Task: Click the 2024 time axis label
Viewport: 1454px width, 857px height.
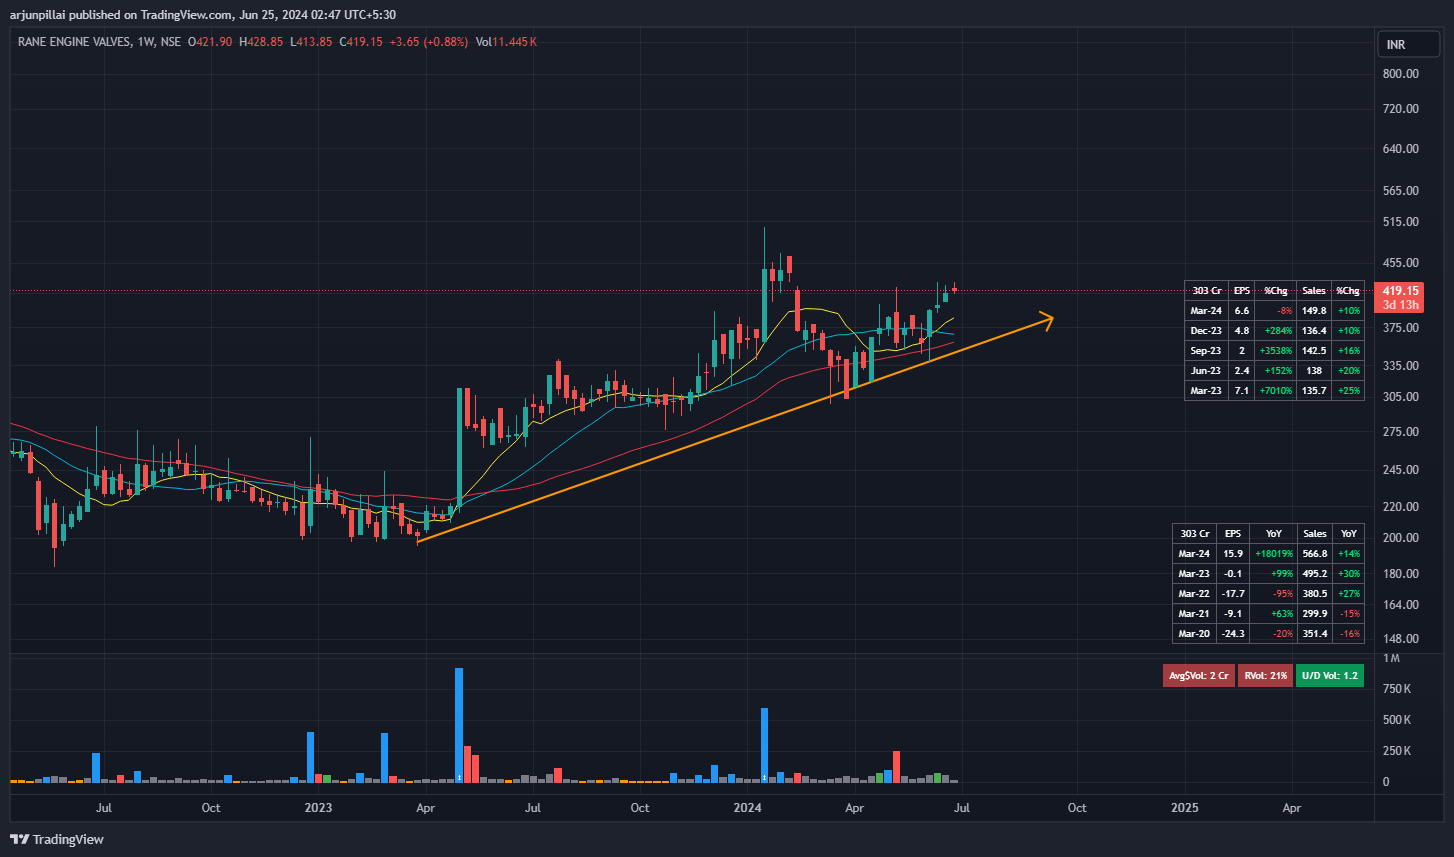Action: coord(747,808)
